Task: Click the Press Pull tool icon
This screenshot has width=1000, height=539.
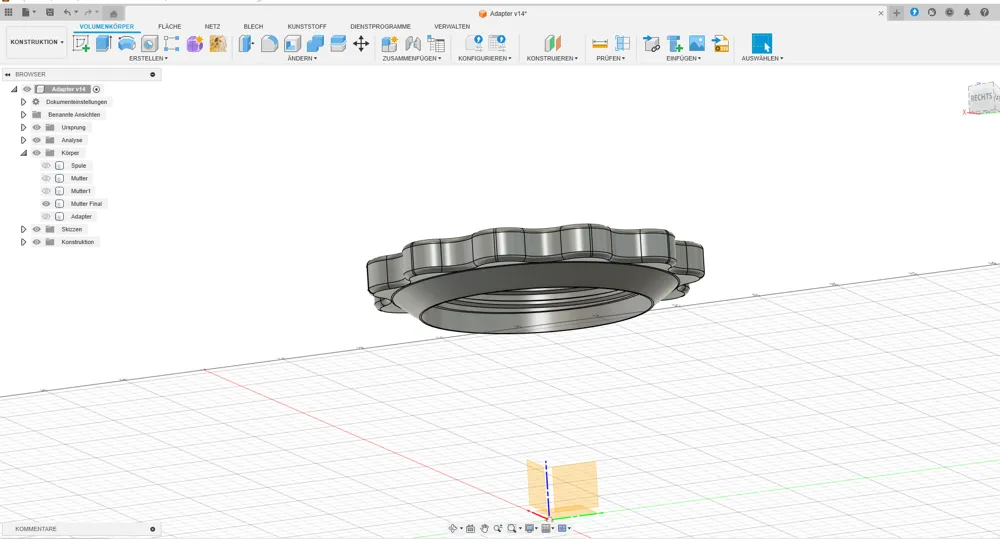Action: pos(246,43)
